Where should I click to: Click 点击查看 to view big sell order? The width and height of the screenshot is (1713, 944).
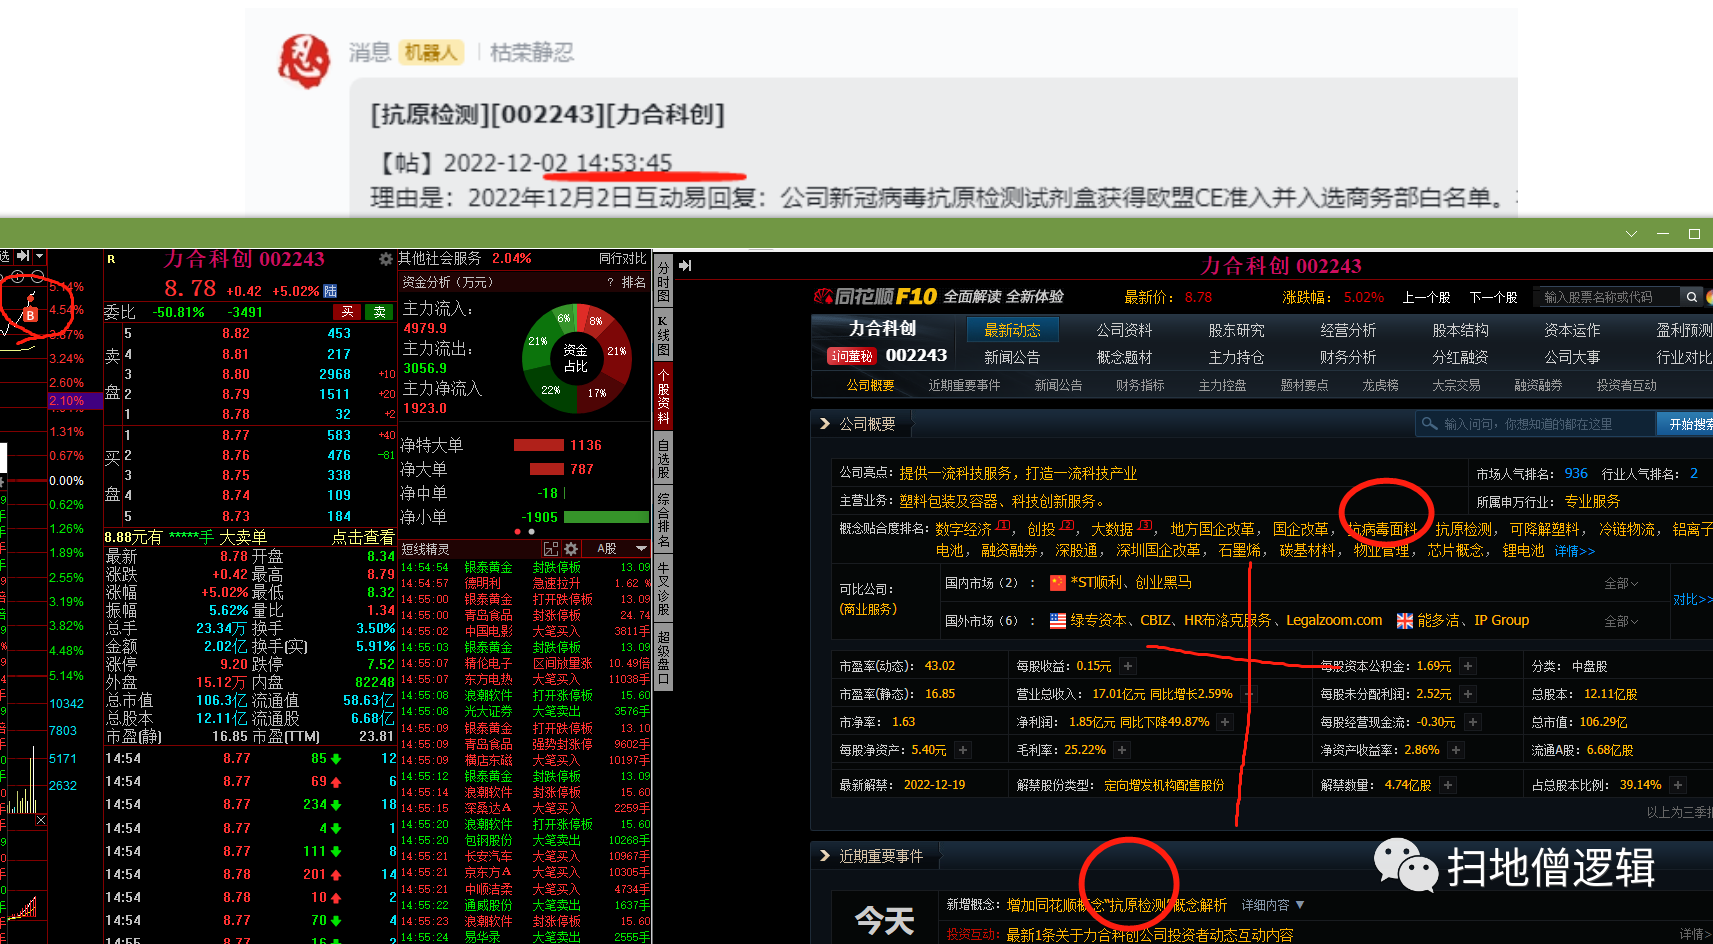(x=363, y=537)
